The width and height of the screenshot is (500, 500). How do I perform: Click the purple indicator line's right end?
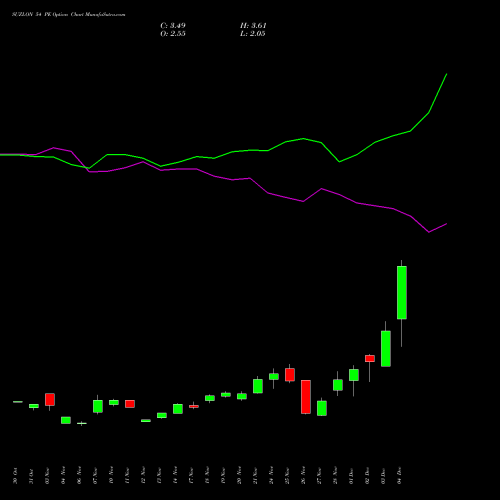click(446, 224)
